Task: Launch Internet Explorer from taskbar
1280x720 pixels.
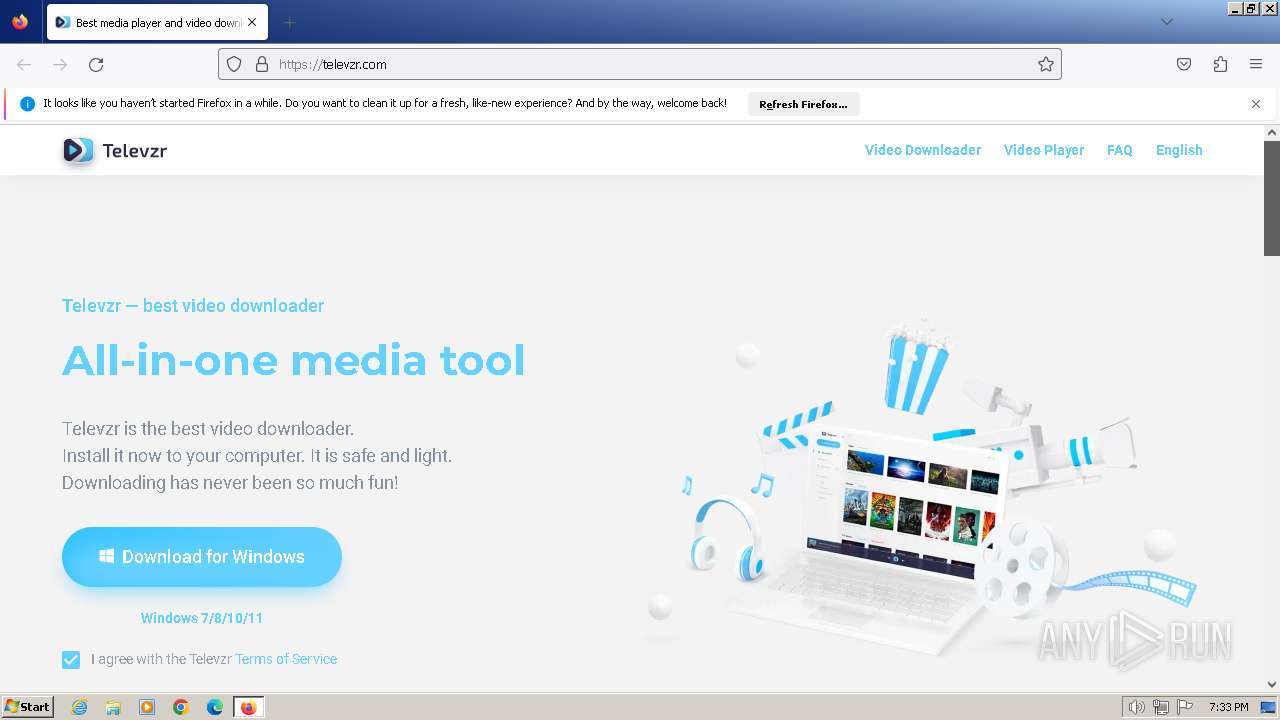Action: 79,707
